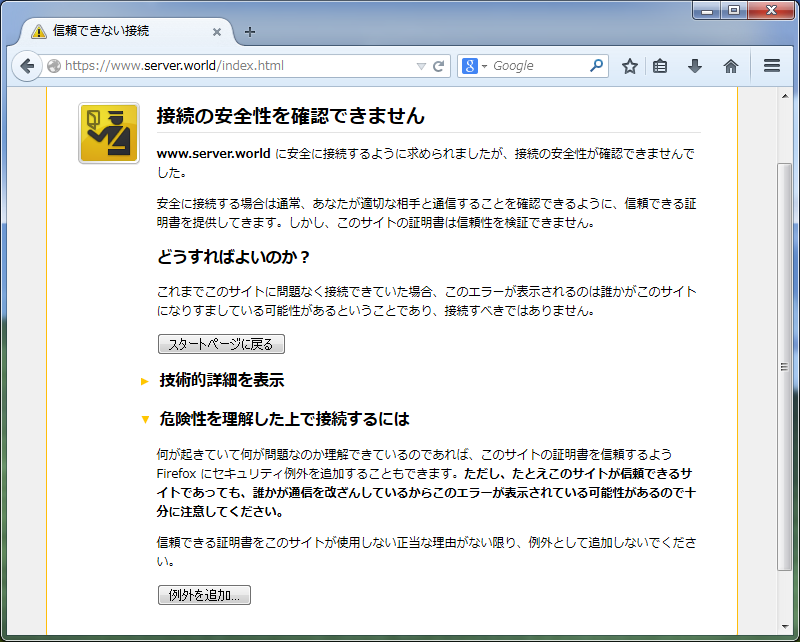
Task: Open the hamburger menu
Action: point(772,65)
